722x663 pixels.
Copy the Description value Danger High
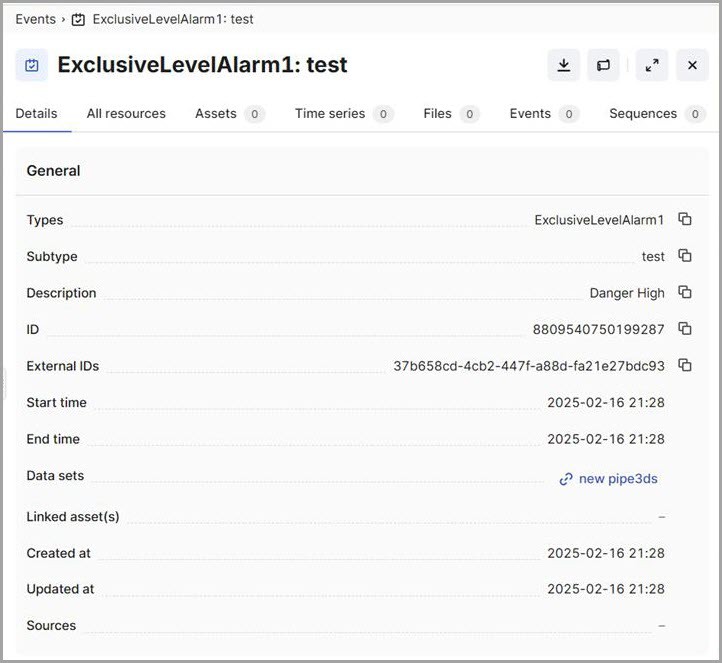[x=685, y=292]
